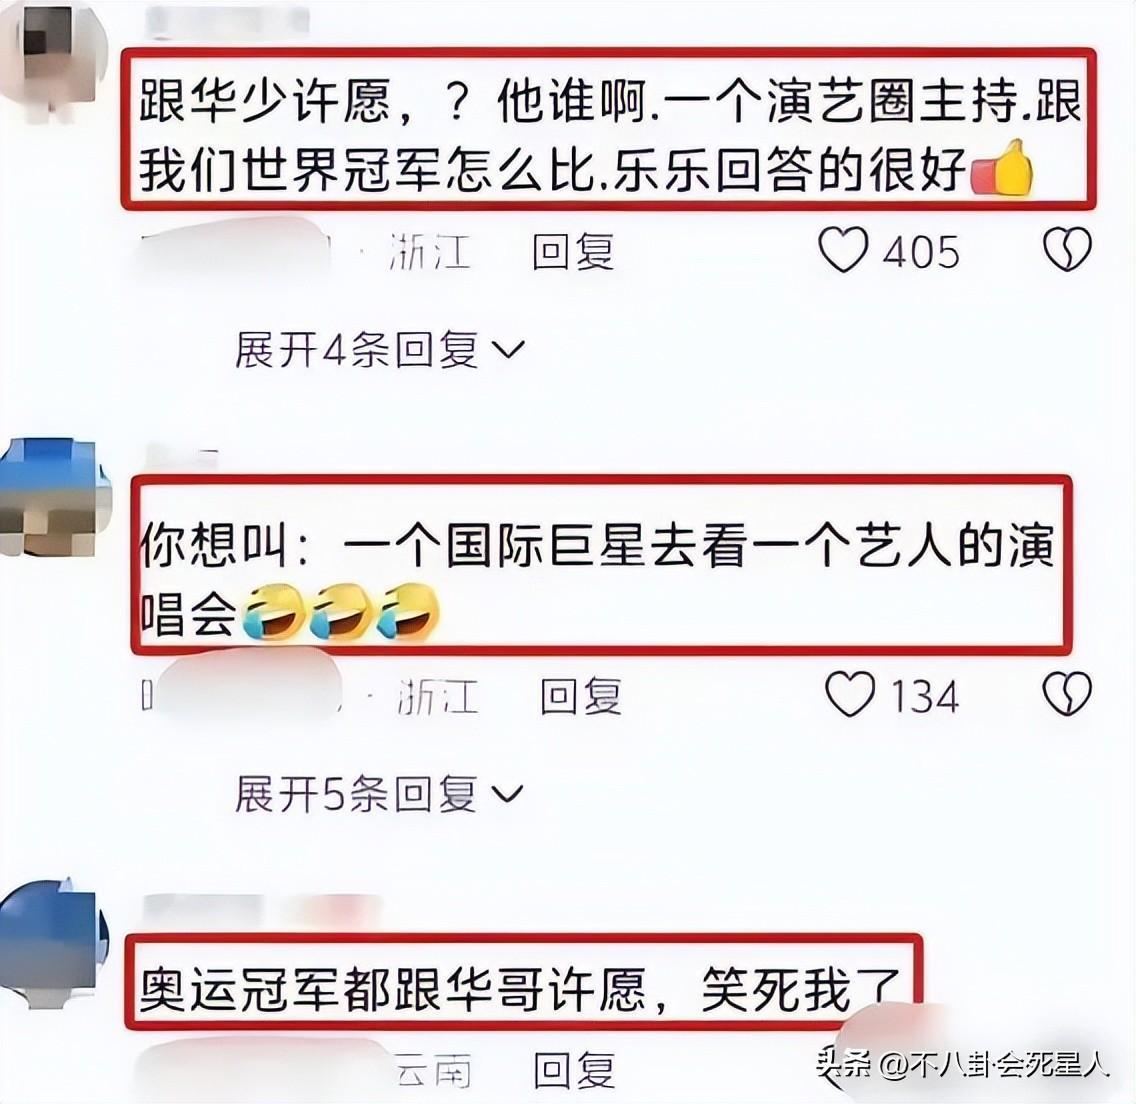This screenshot has height=1104, width=1136.
Task: Open comment text starting 跟华少许愿
Action: pos(609,130)
